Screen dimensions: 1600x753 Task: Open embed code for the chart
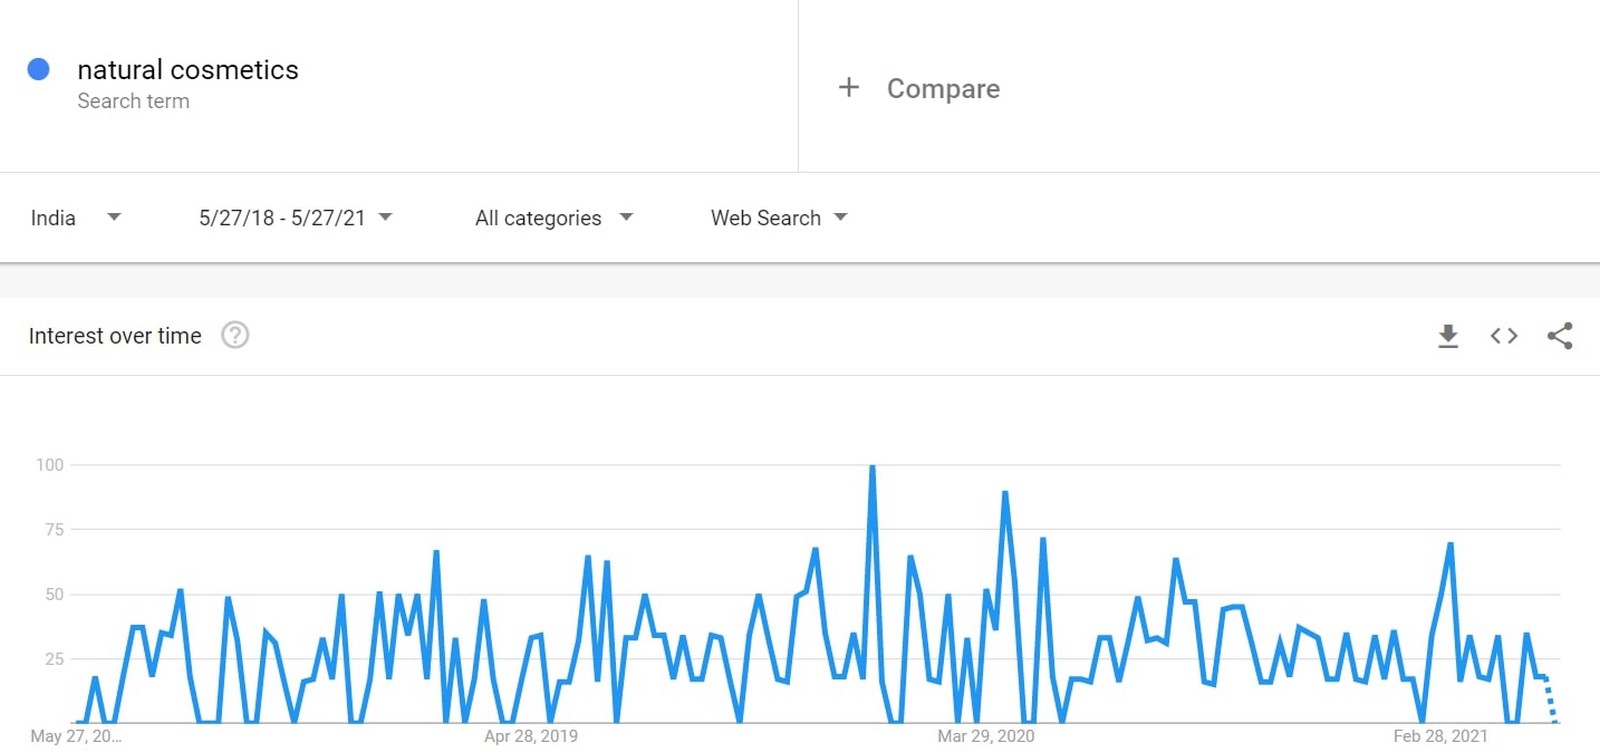click(x=1504, y=336)
